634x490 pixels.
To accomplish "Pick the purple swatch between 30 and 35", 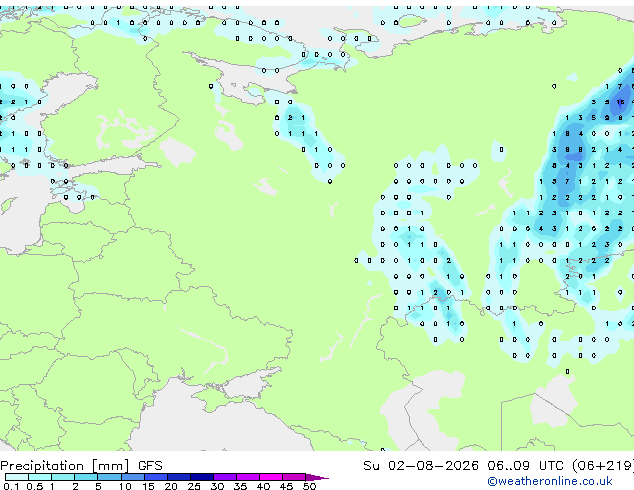I will pyautogui.click(x=225, y=477).
